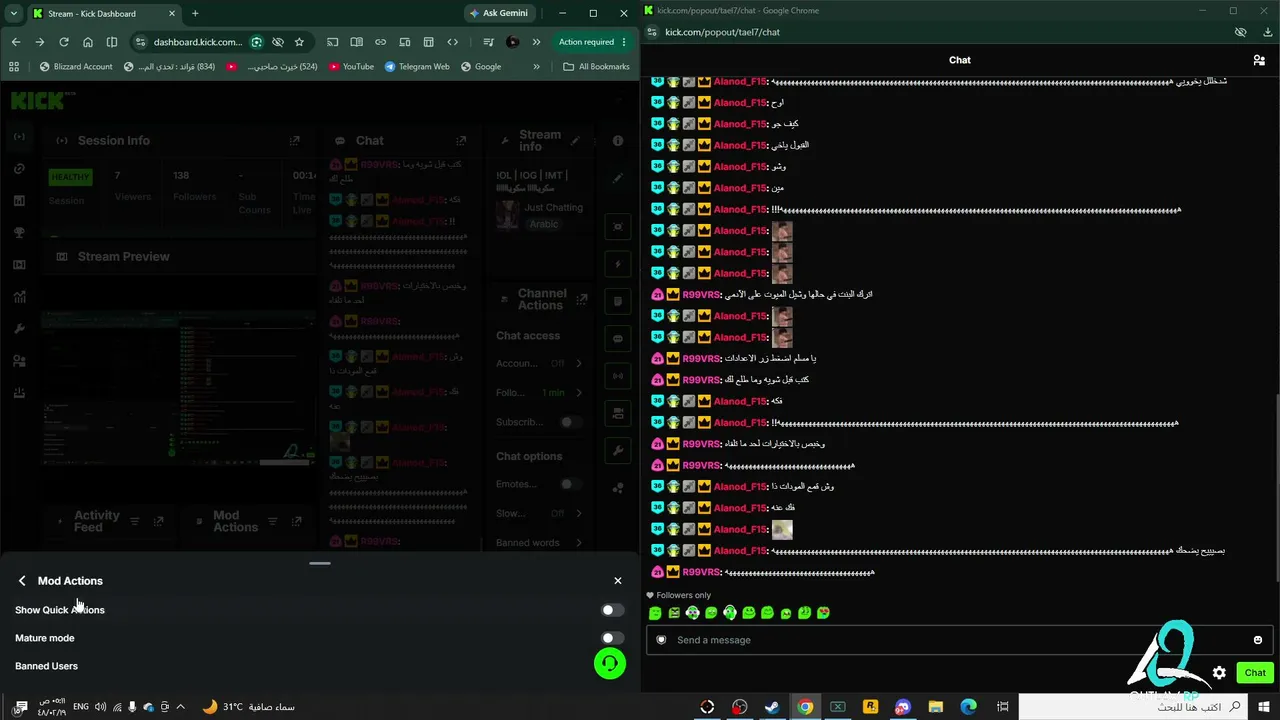Close the Mod Actions sheet
Viewport: 1280px width, 720px height.
coord(618,581)
